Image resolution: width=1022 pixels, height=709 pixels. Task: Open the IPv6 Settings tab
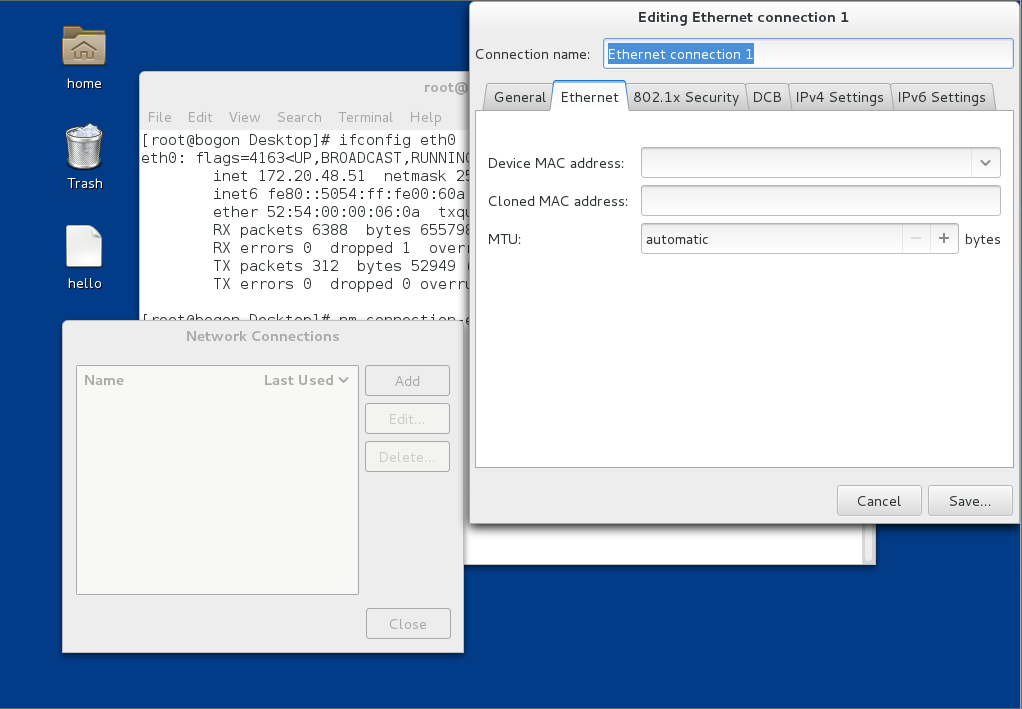coord(941,97)
